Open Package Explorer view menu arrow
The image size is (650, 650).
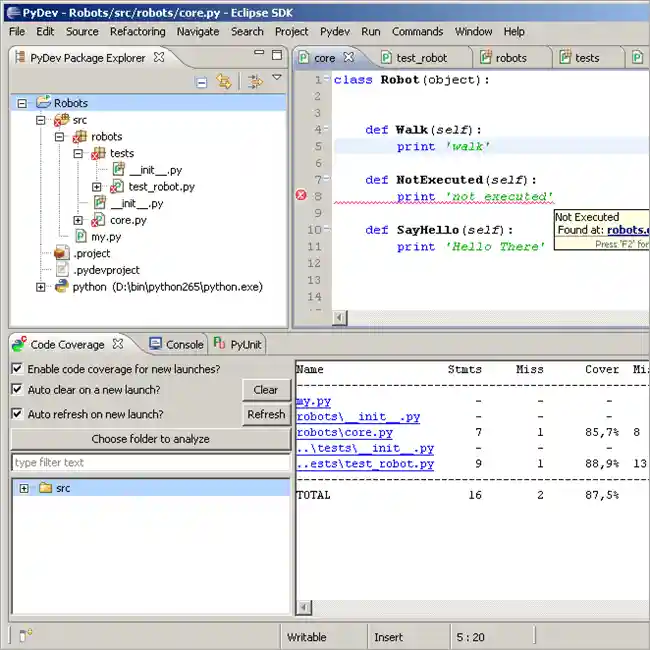pyautogui.click(x=276, y=77)
